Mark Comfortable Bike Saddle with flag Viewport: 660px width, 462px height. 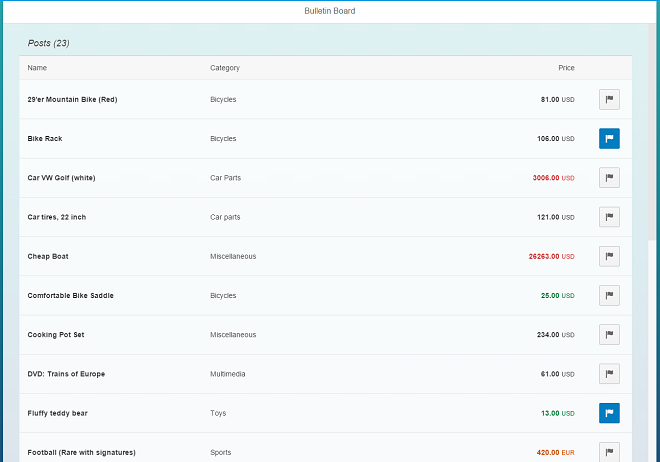609,295
